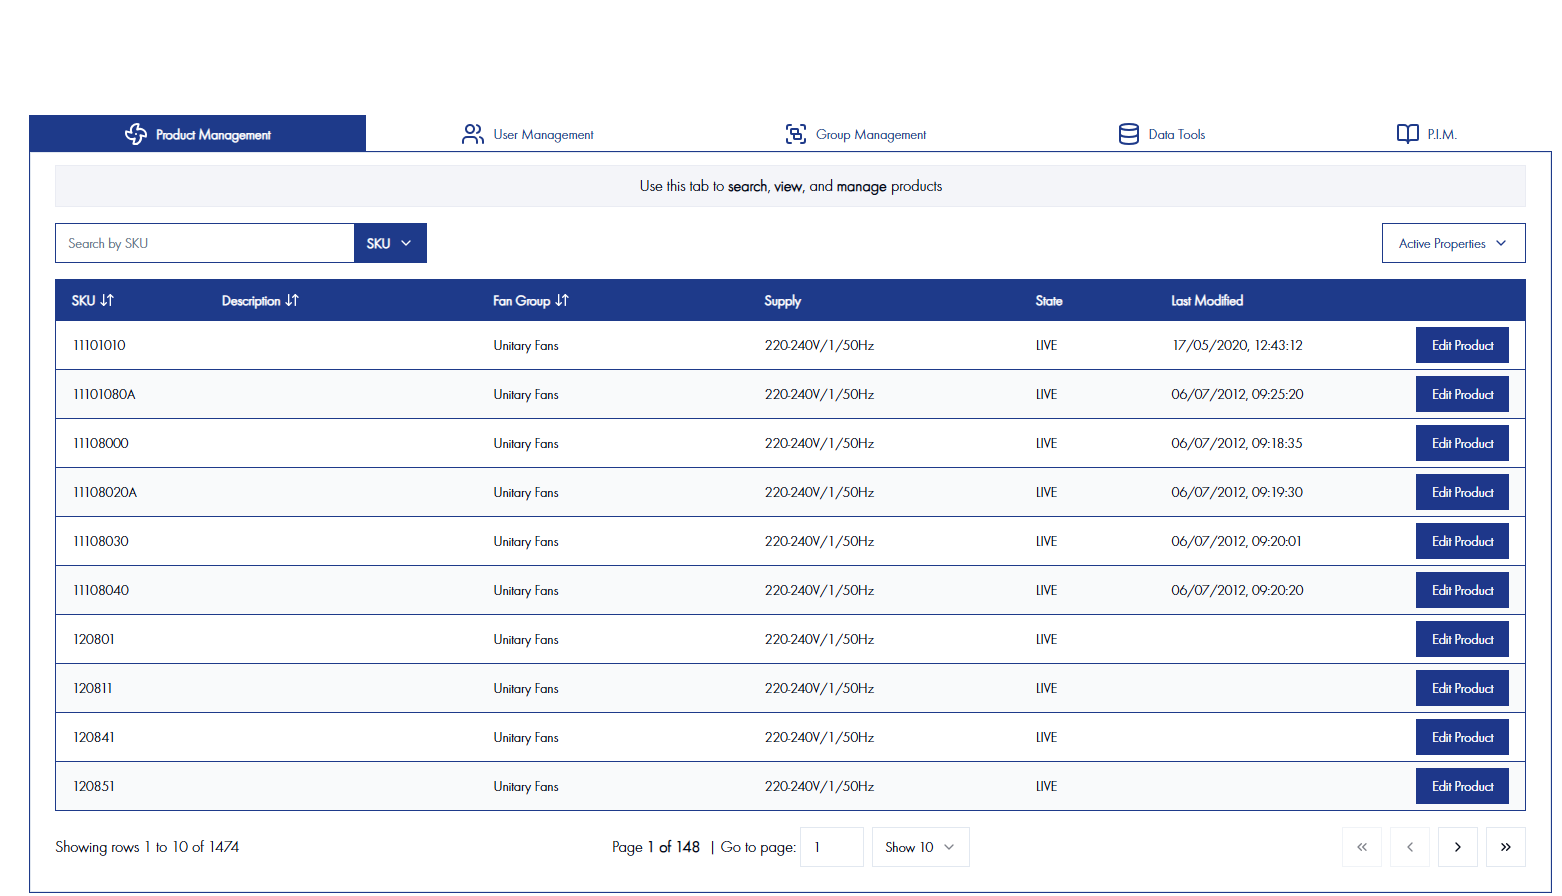Sort table by SKU column arrows

point(107,300)
